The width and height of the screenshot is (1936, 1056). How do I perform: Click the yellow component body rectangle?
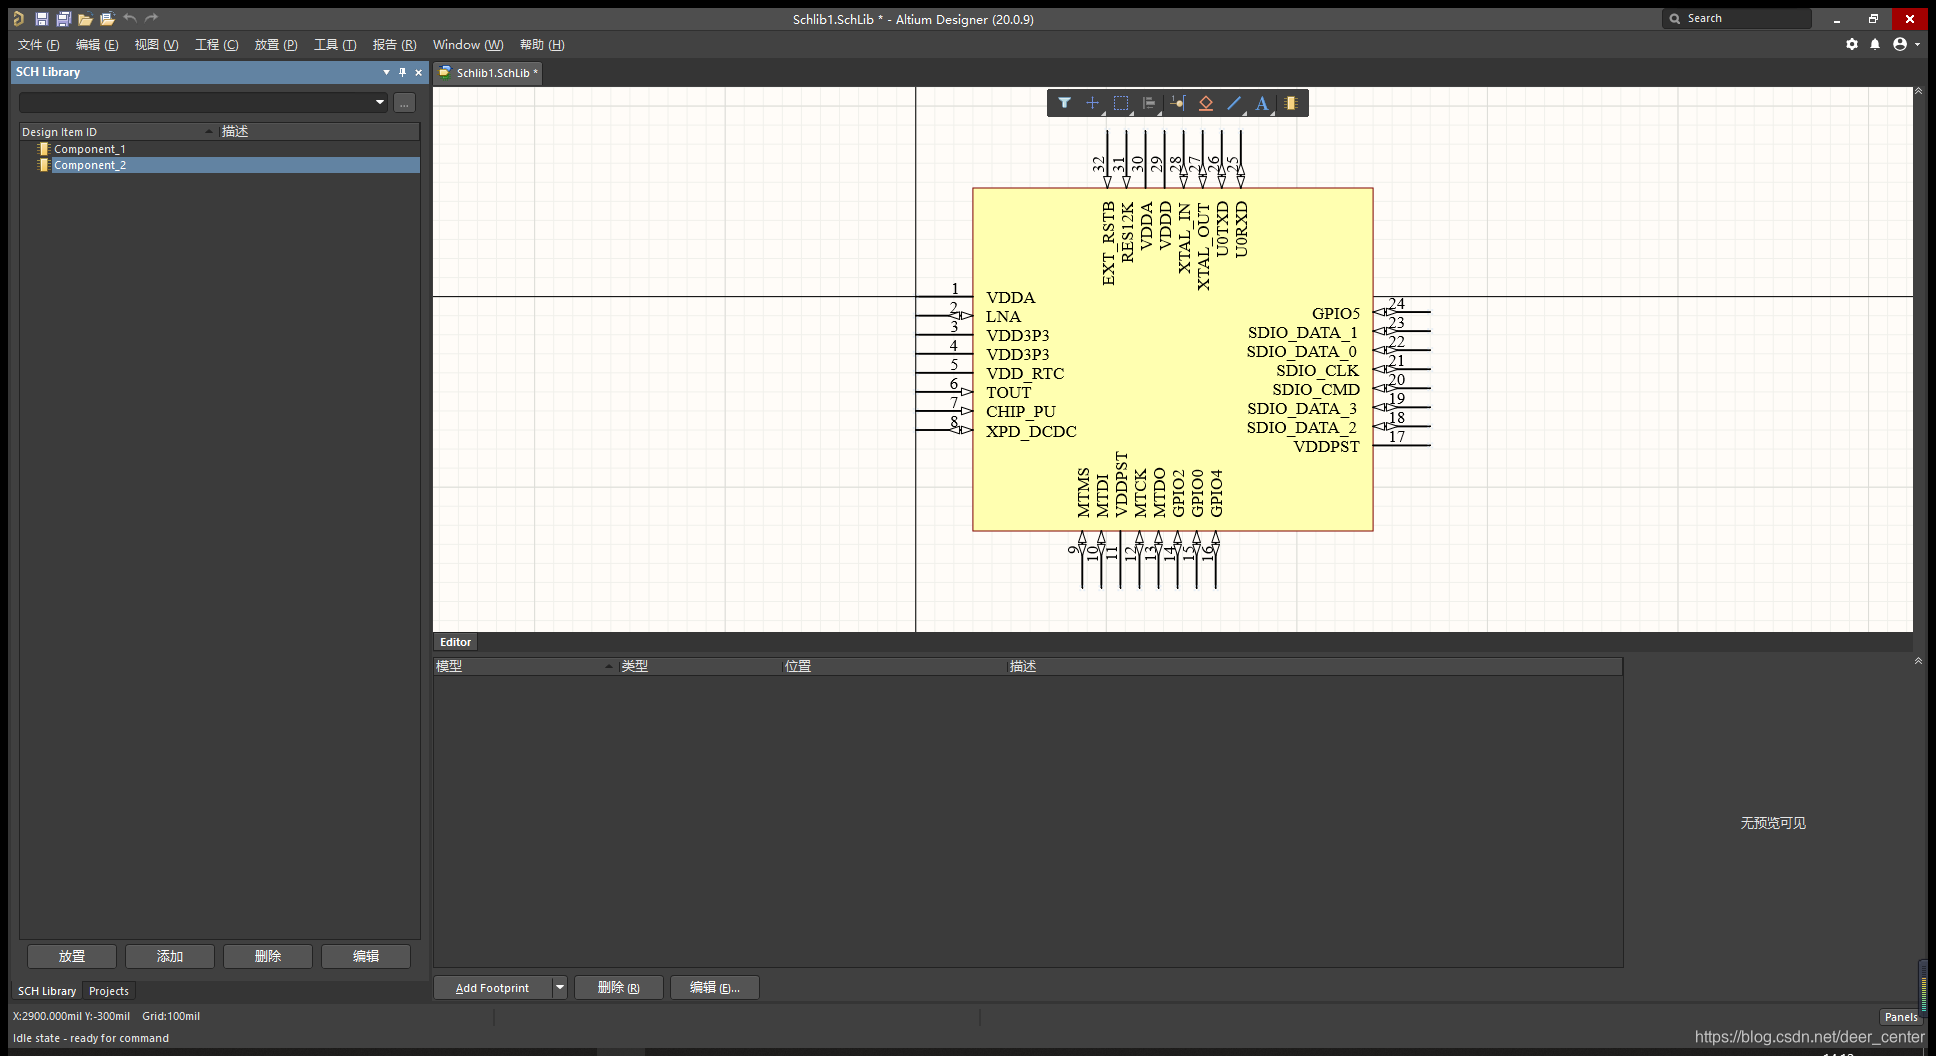coord(1173,360)
